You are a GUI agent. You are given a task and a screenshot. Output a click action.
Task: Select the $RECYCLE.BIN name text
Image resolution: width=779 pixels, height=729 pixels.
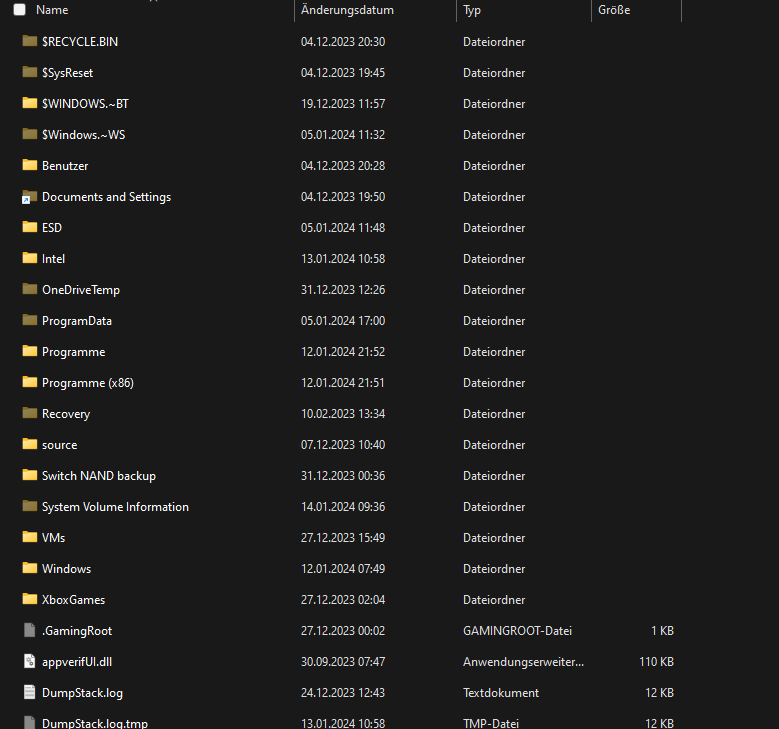pyautogui.click(x=80, y=42)
